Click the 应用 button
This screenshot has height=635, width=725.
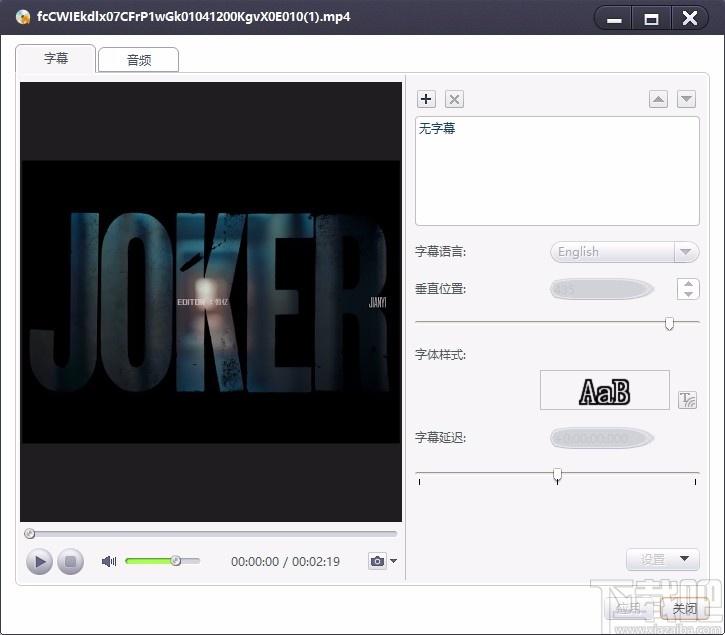[629, 608]
